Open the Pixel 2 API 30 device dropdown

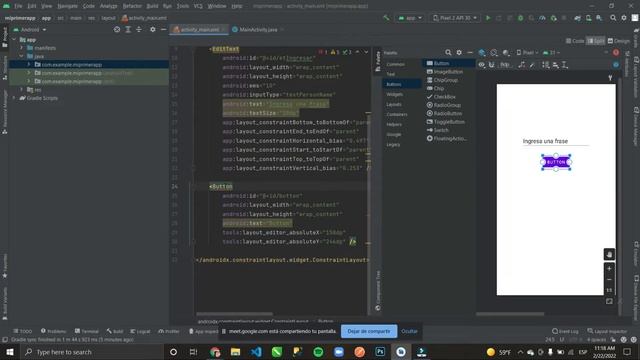click(x=455, y=18)
